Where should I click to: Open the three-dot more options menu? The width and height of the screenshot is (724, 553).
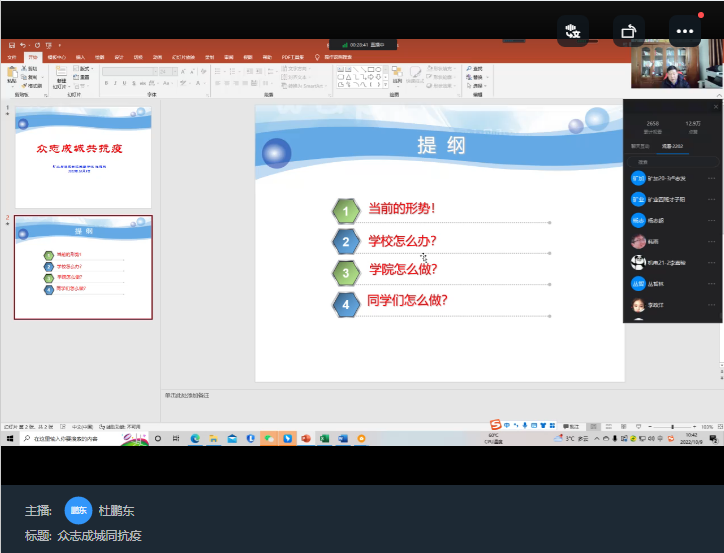coord(685,30)
